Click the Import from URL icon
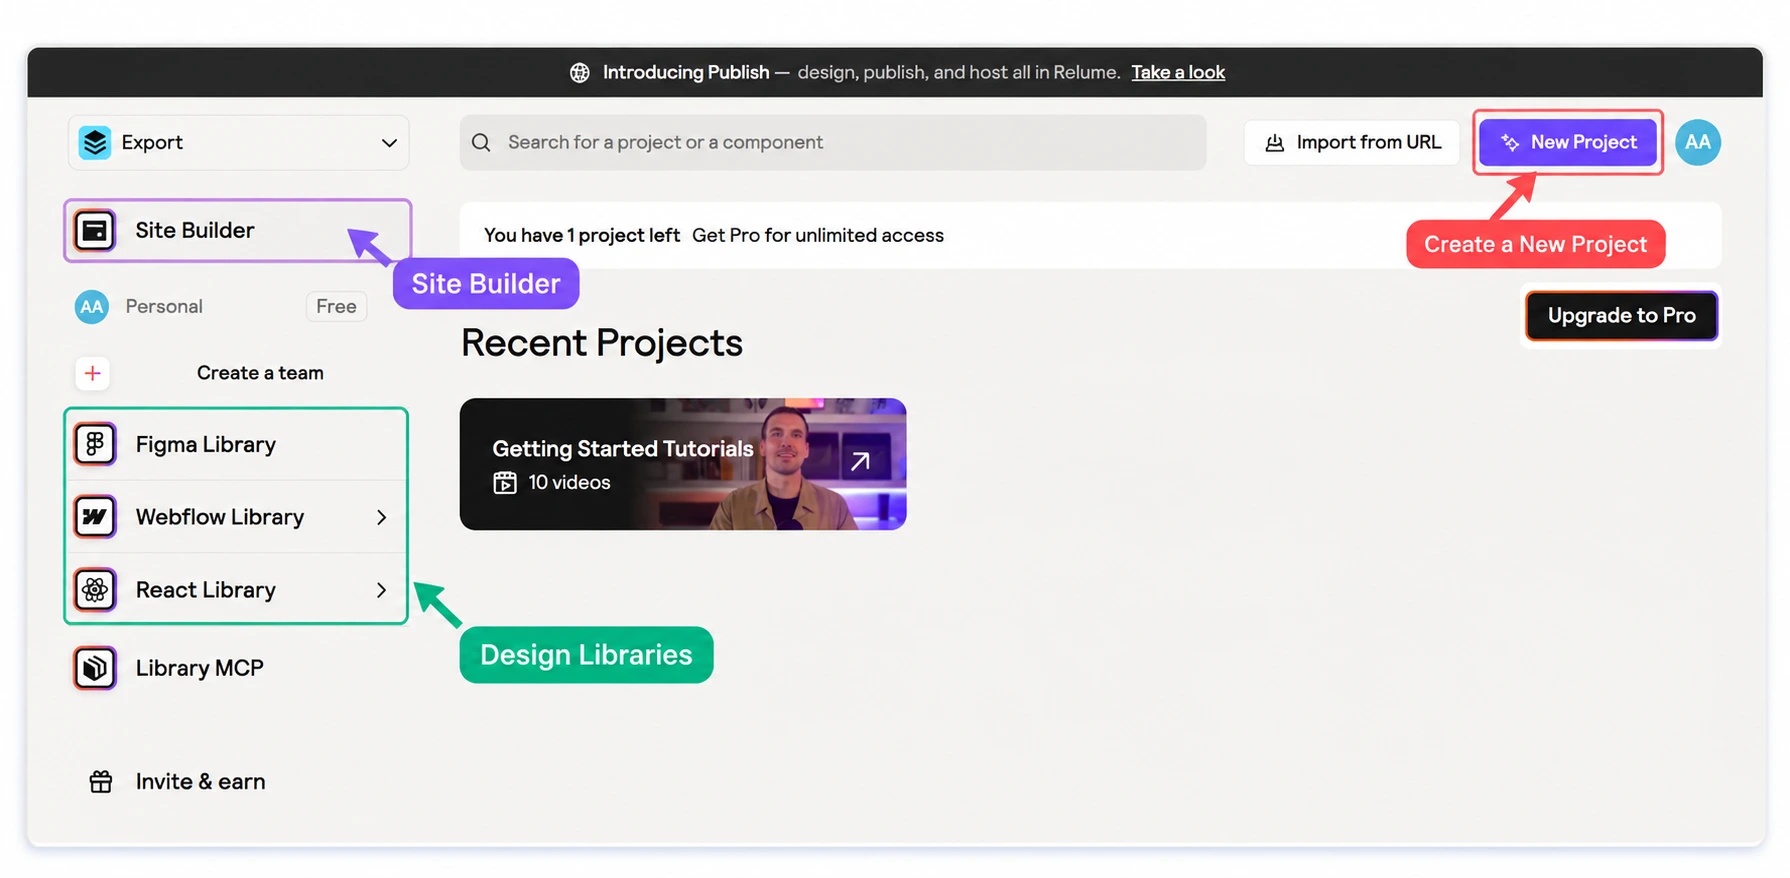This screenshot has height=878, width=1790. (x=1275, y=143)
